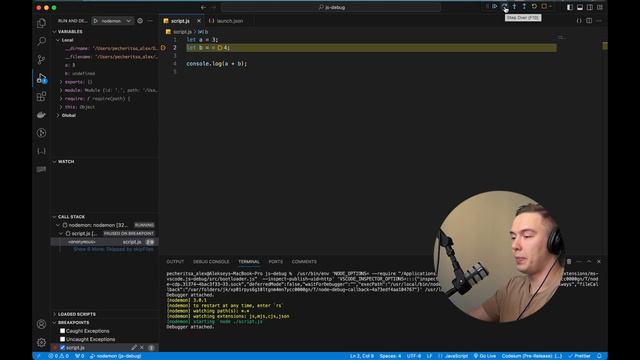Click Step Over in debug toolbar
The image size is (640, 360).
click(504, 7)
